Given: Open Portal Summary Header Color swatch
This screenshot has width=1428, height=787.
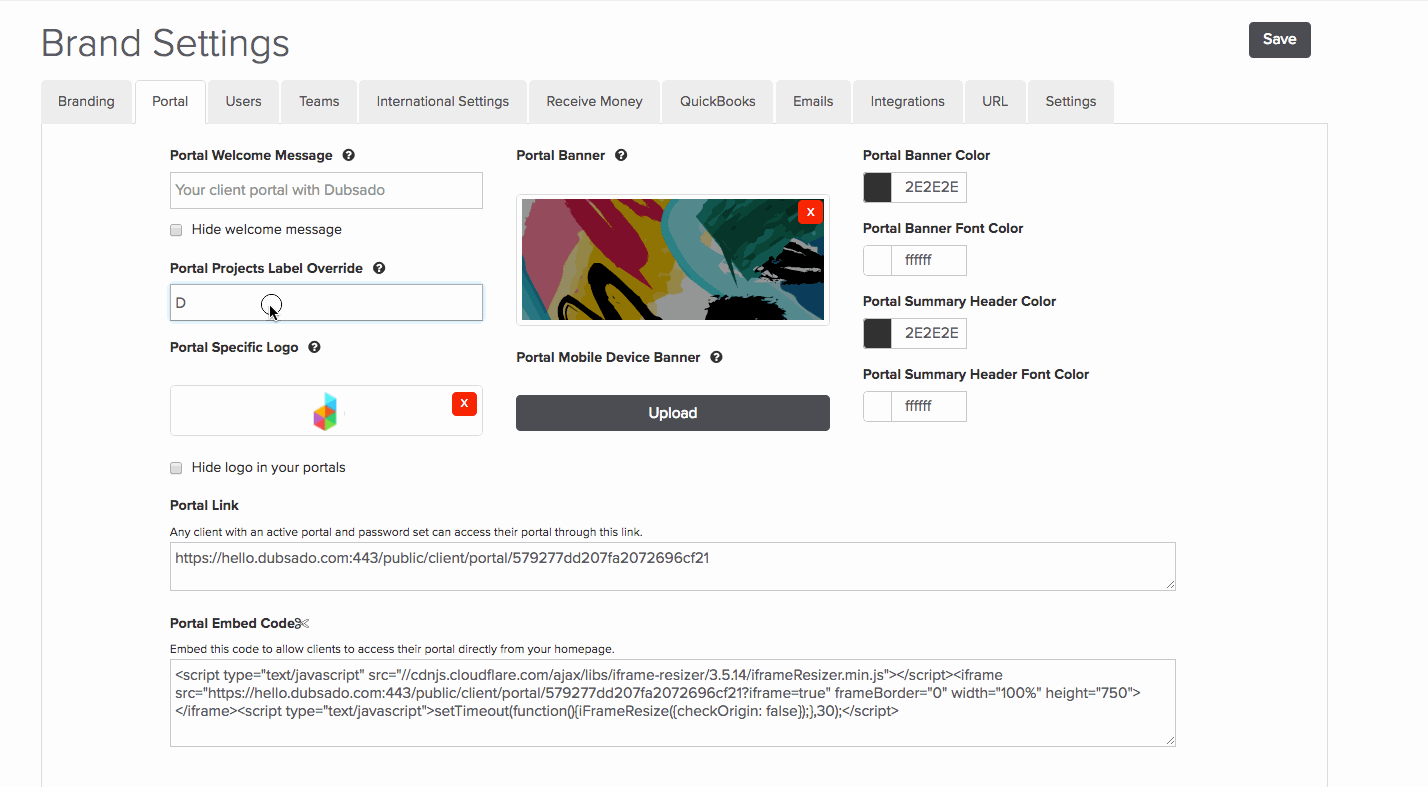Looking at the screenshot, I should tap(878, 333).
